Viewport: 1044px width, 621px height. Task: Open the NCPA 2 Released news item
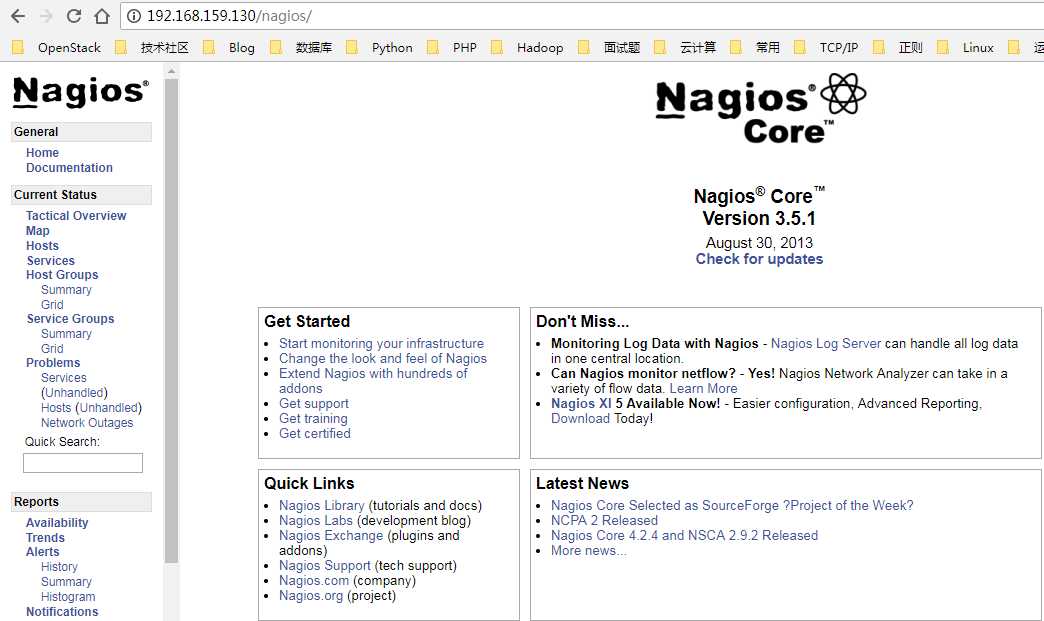pyautogui.click(x=604, y=520)
